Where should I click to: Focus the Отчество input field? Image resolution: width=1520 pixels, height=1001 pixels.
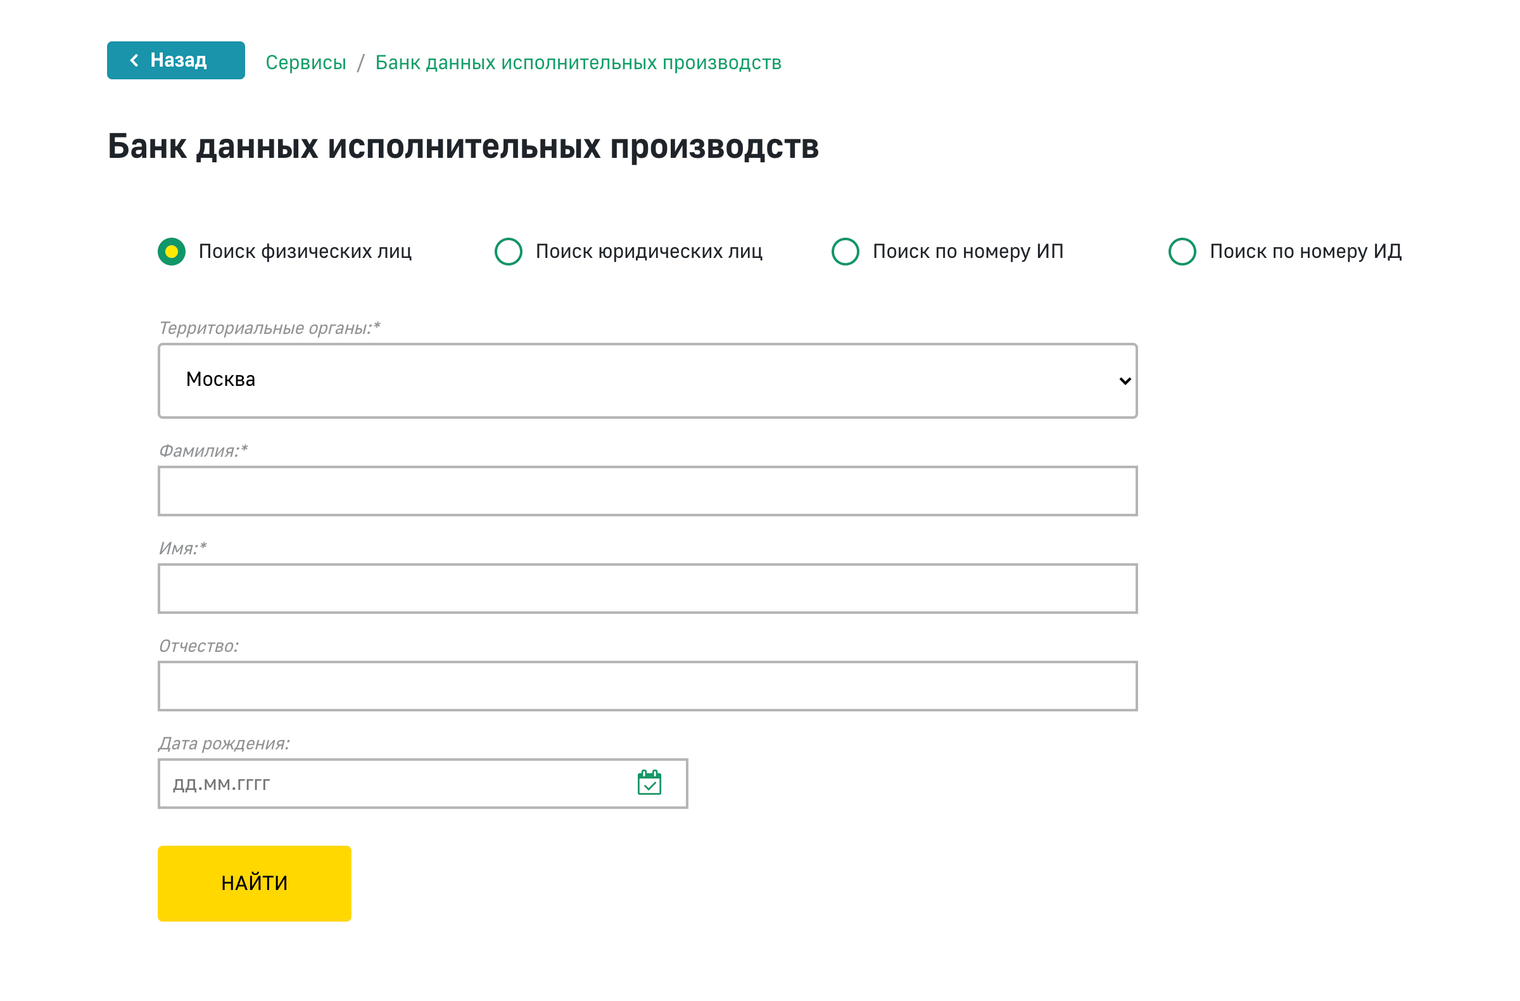click(647, 686)
